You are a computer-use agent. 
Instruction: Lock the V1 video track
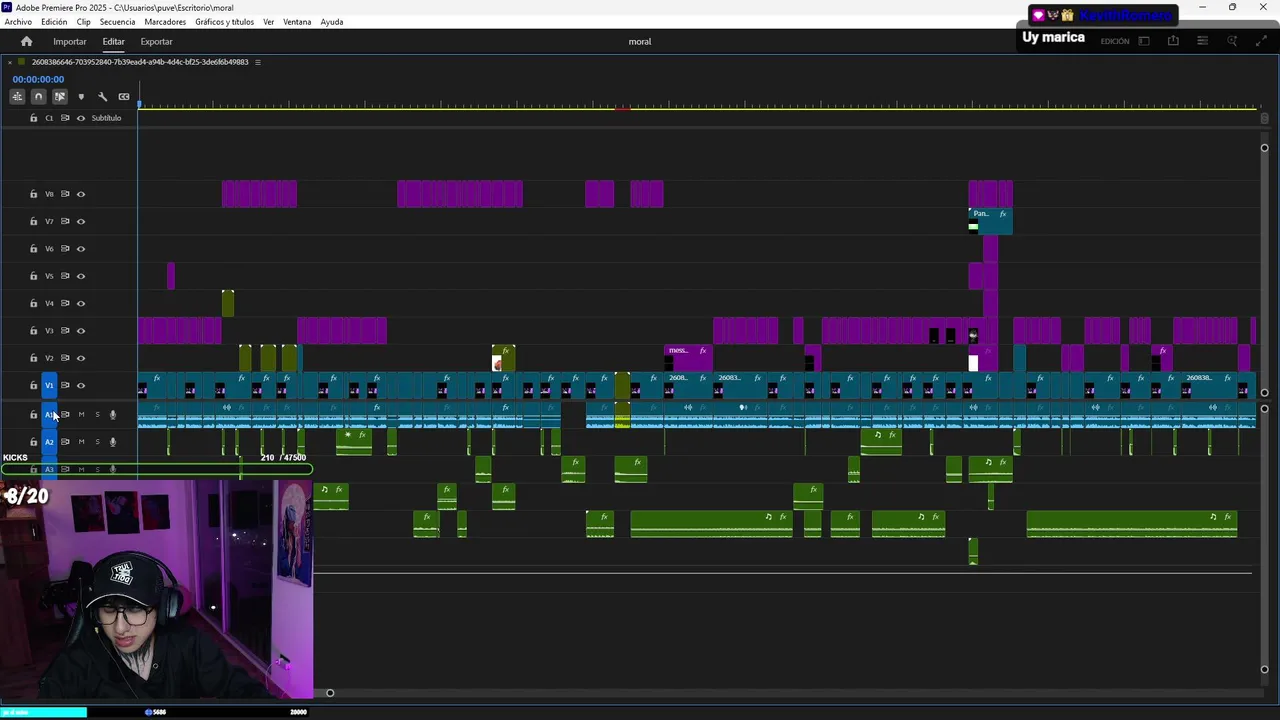[x=33, y=385]
